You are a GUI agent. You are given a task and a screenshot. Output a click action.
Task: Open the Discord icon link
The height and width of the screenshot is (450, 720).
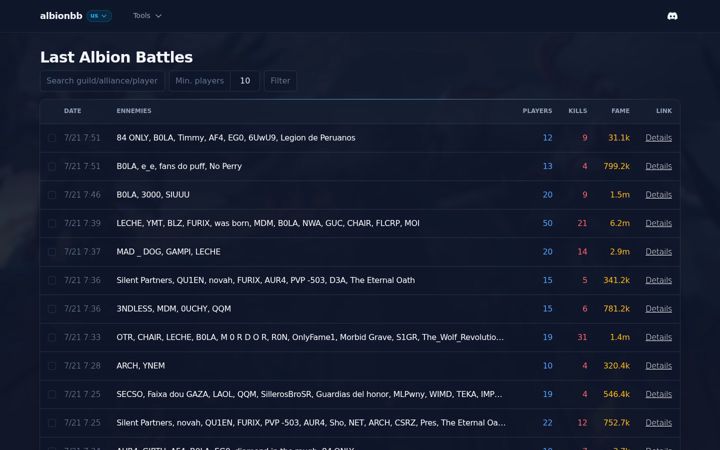coord(672,16)
